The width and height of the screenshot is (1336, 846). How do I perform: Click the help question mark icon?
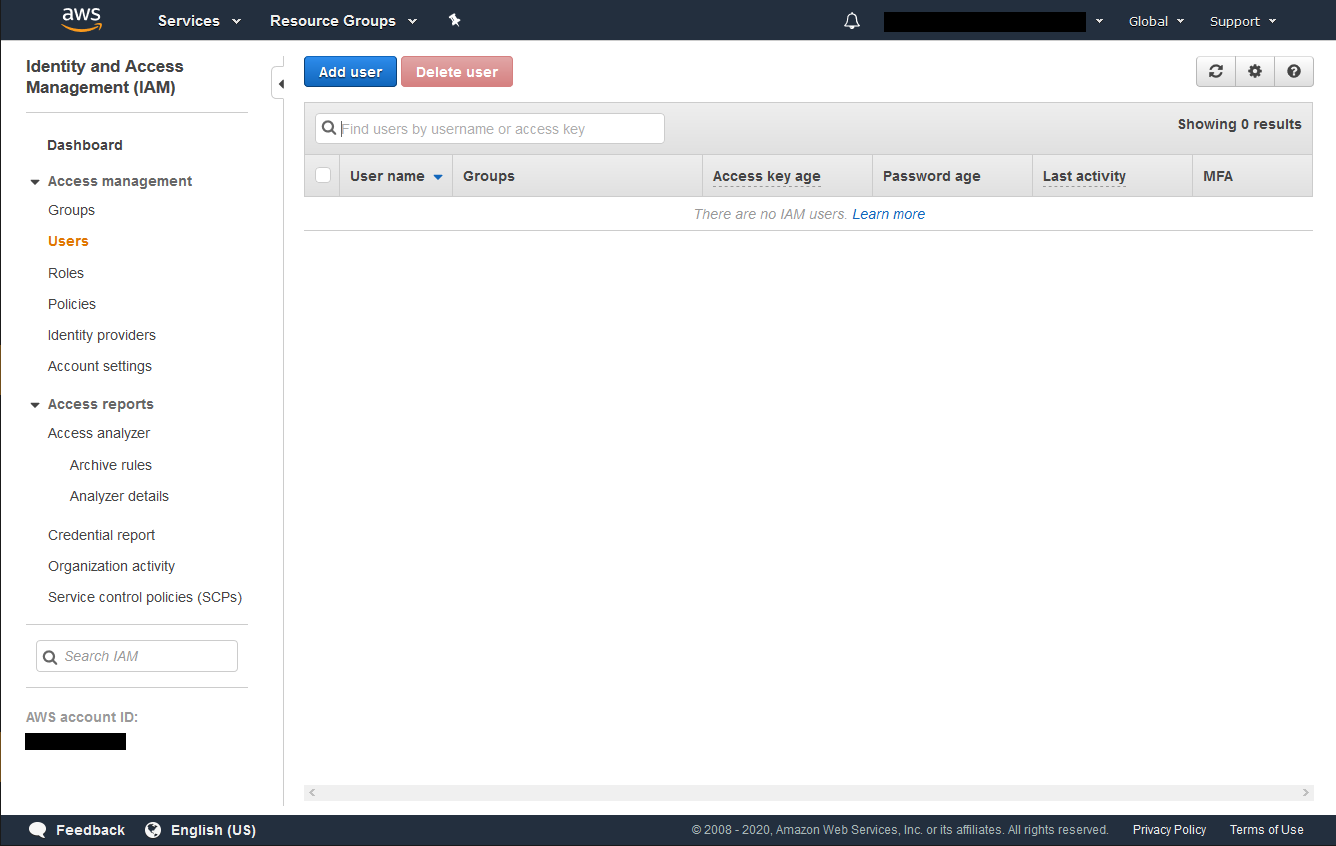point(1294,72)
